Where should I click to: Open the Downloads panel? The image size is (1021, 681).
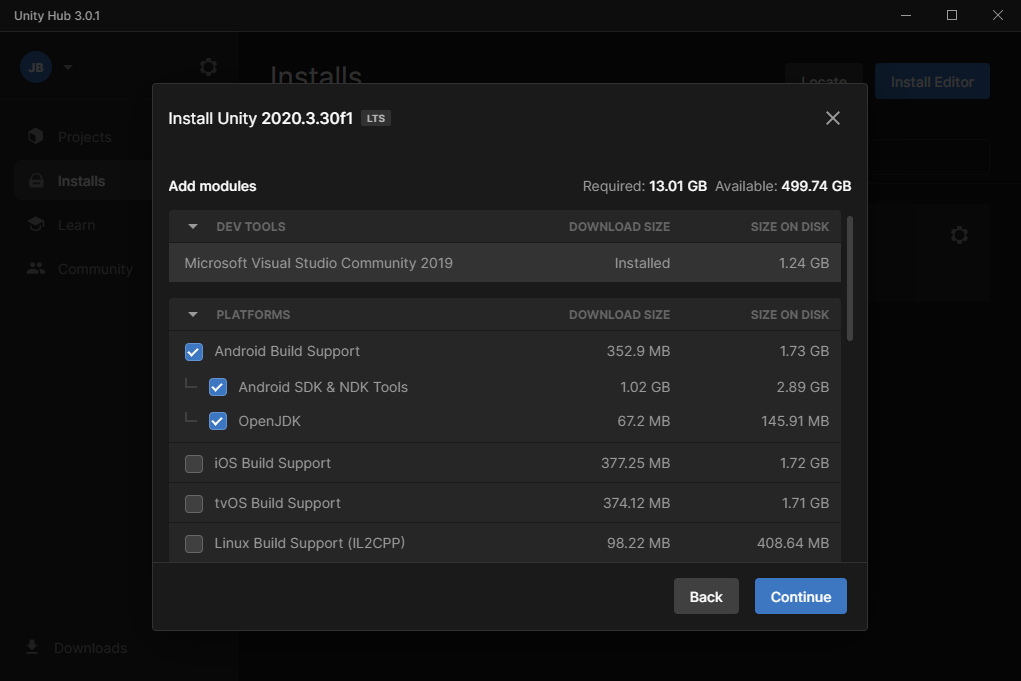(x=77, y=648)
